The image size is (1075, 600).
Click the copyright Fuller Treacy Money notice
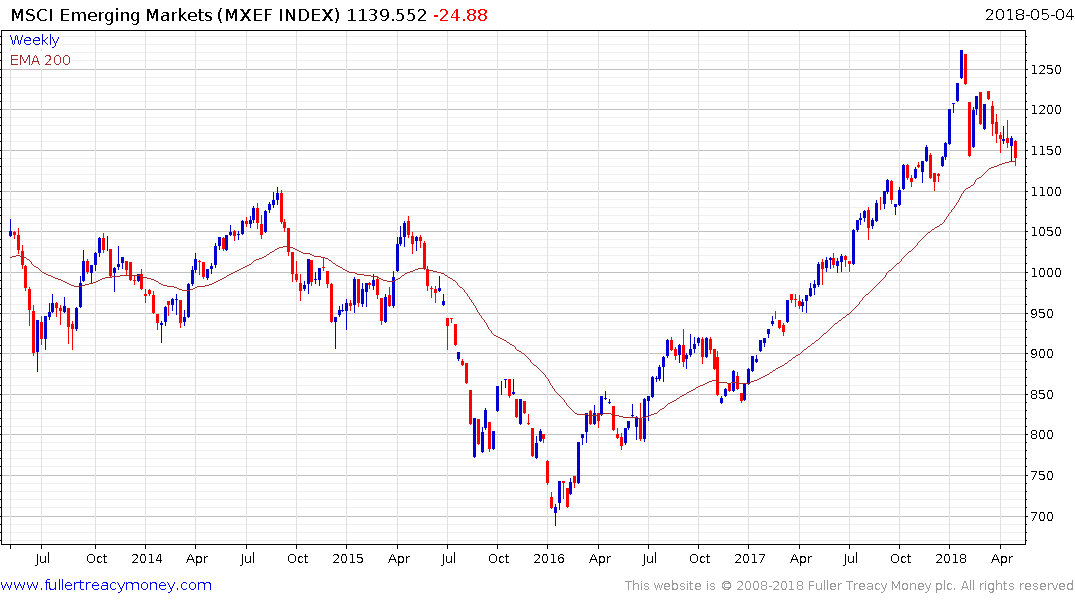pos(849,586)
